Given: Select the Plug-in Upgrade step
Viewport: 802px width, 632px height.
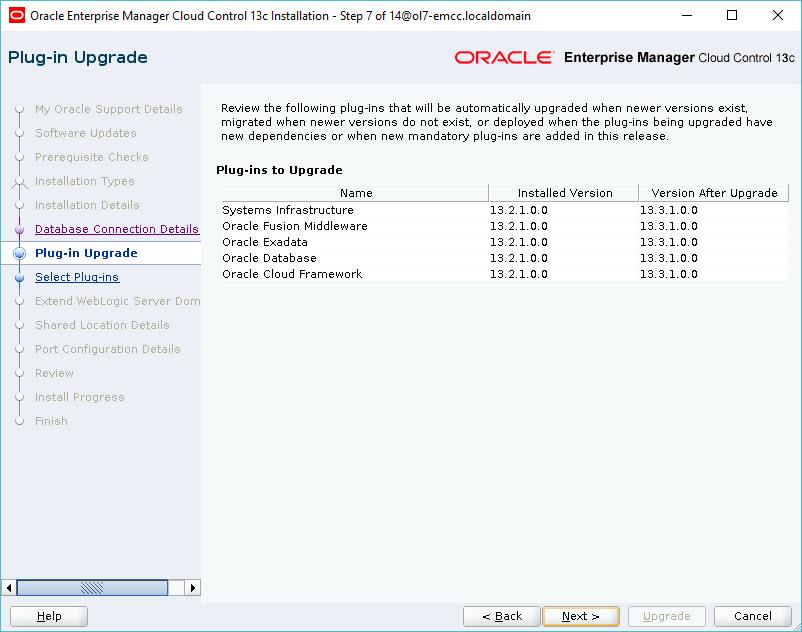Looking at the screenshot, I should tap(86, 253).
